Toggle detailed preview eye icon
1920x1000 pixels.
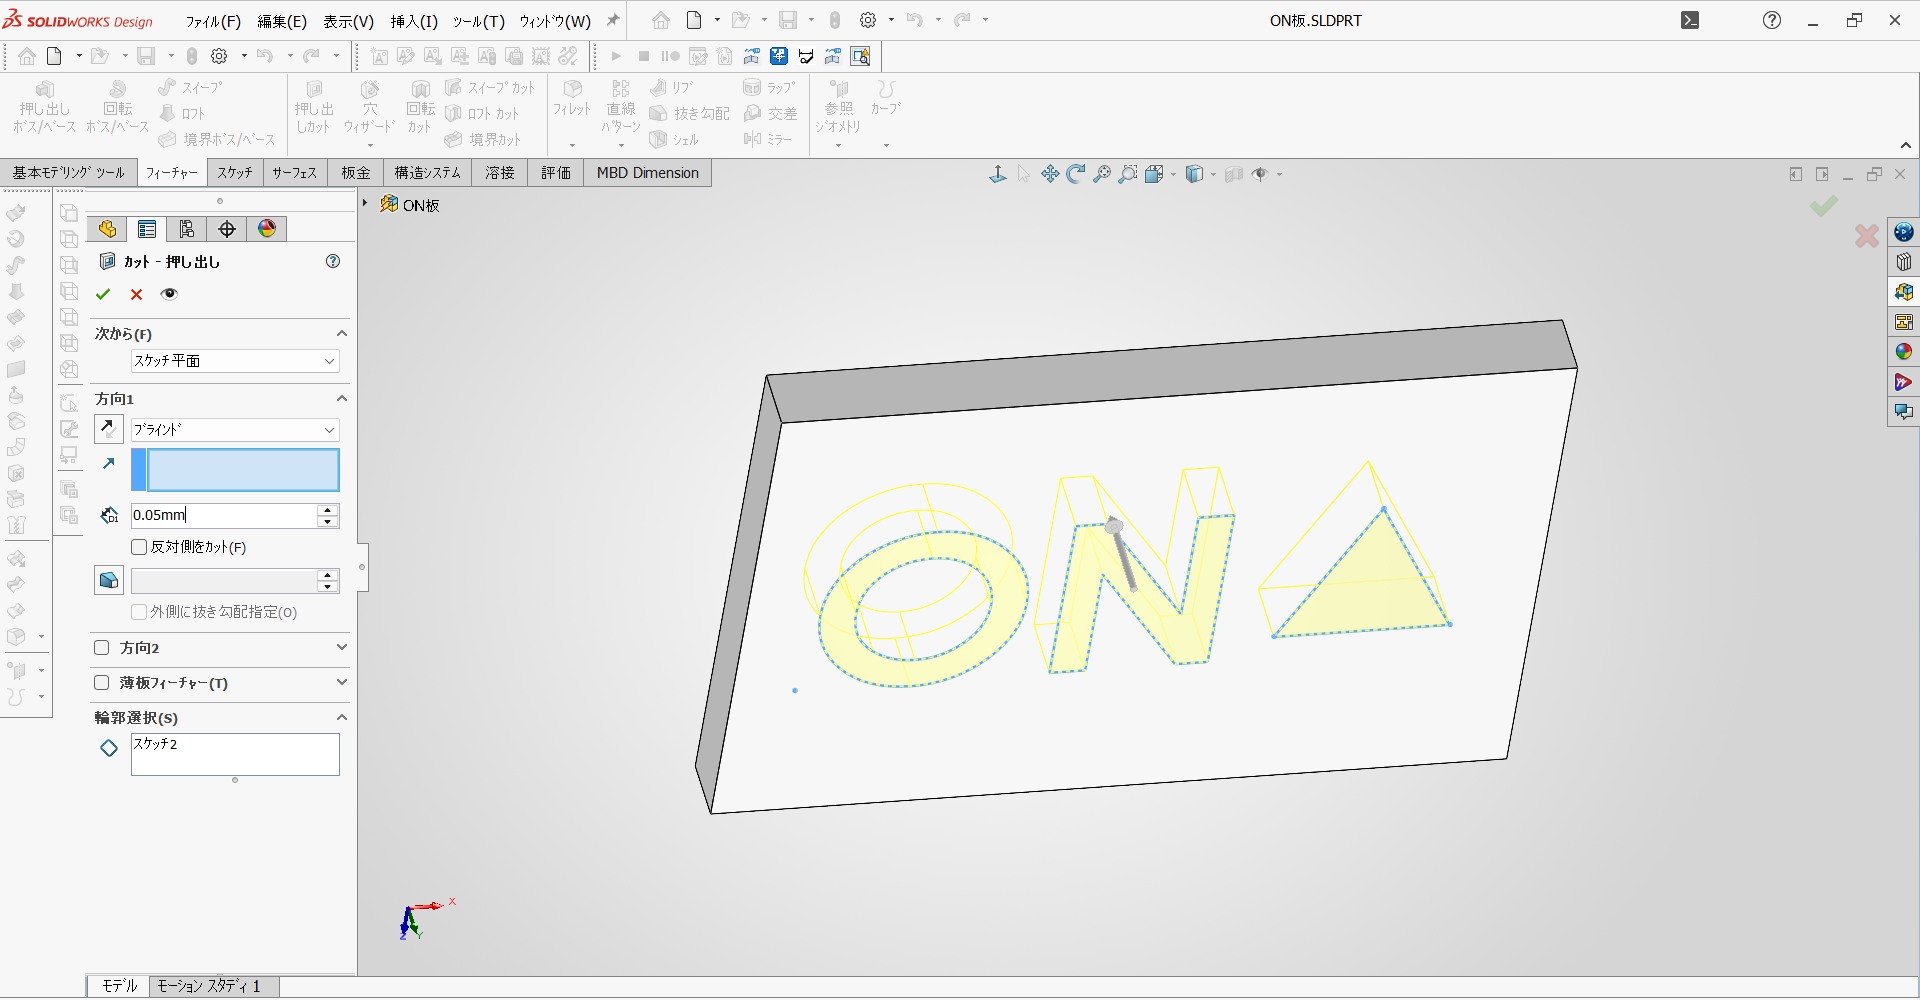(169, 294)
